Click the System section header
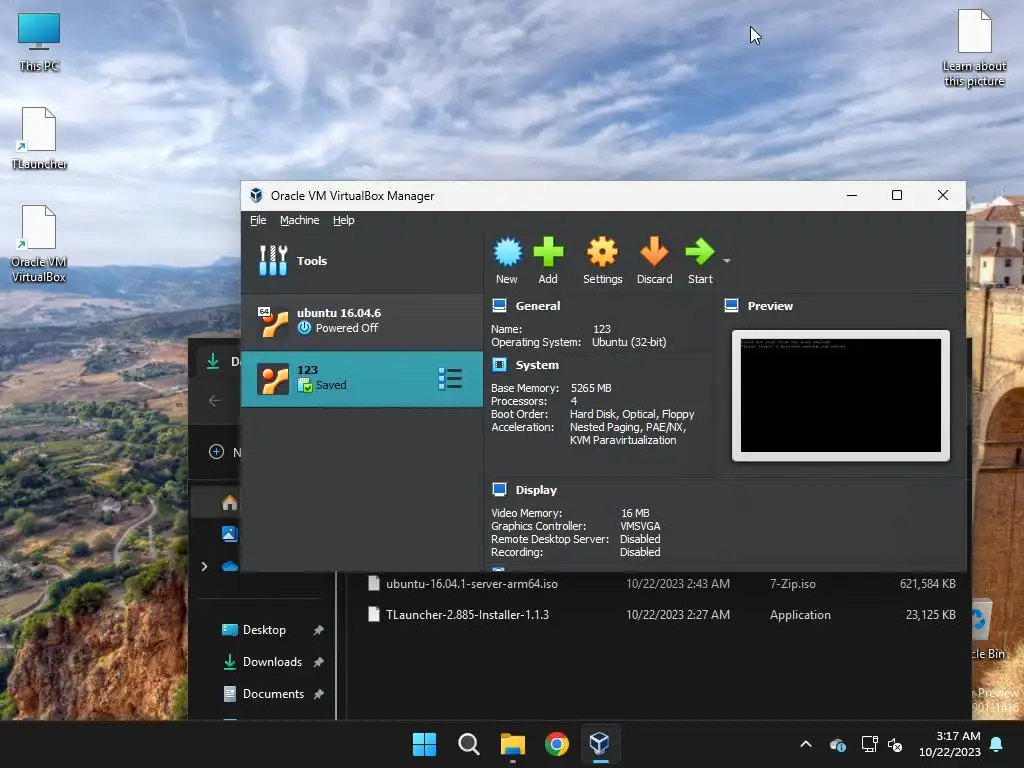This screenshot has width=1024, height=768. [537, 365]
